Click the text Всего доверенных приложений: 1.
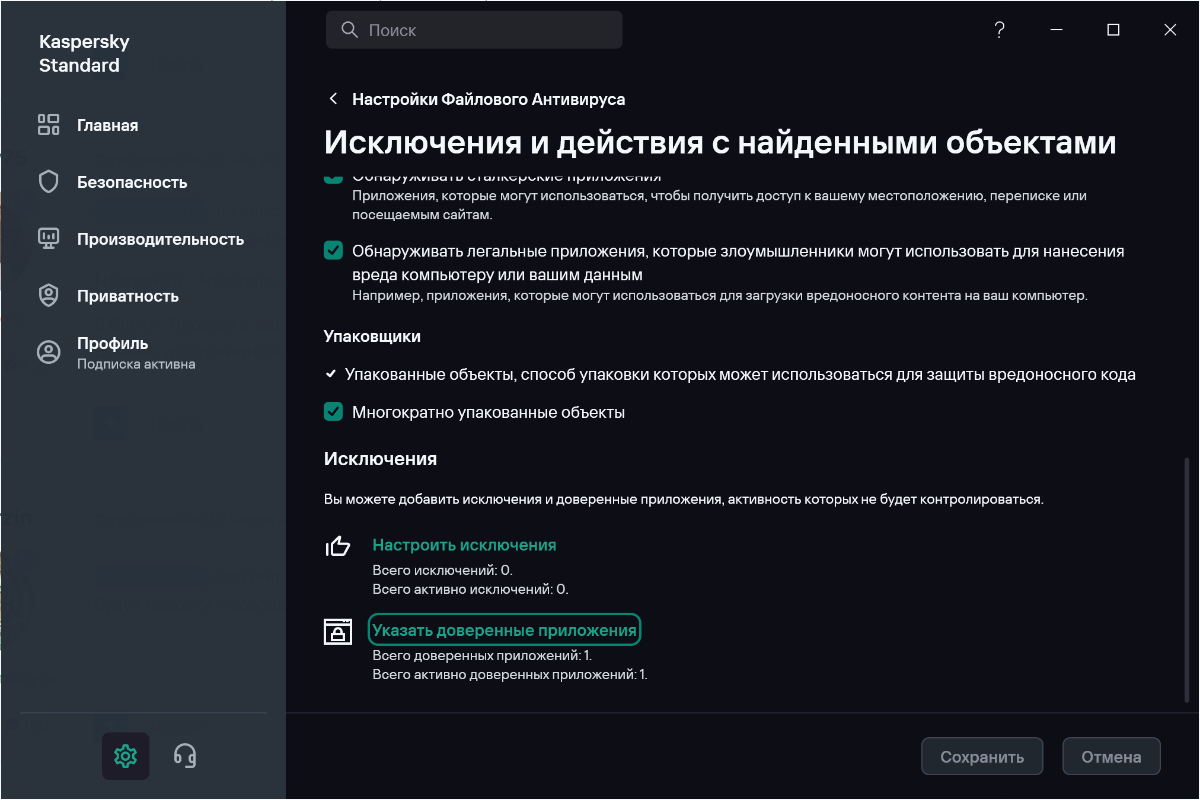The height and width of the screenshot is (800, 1200). click(482, 655)
